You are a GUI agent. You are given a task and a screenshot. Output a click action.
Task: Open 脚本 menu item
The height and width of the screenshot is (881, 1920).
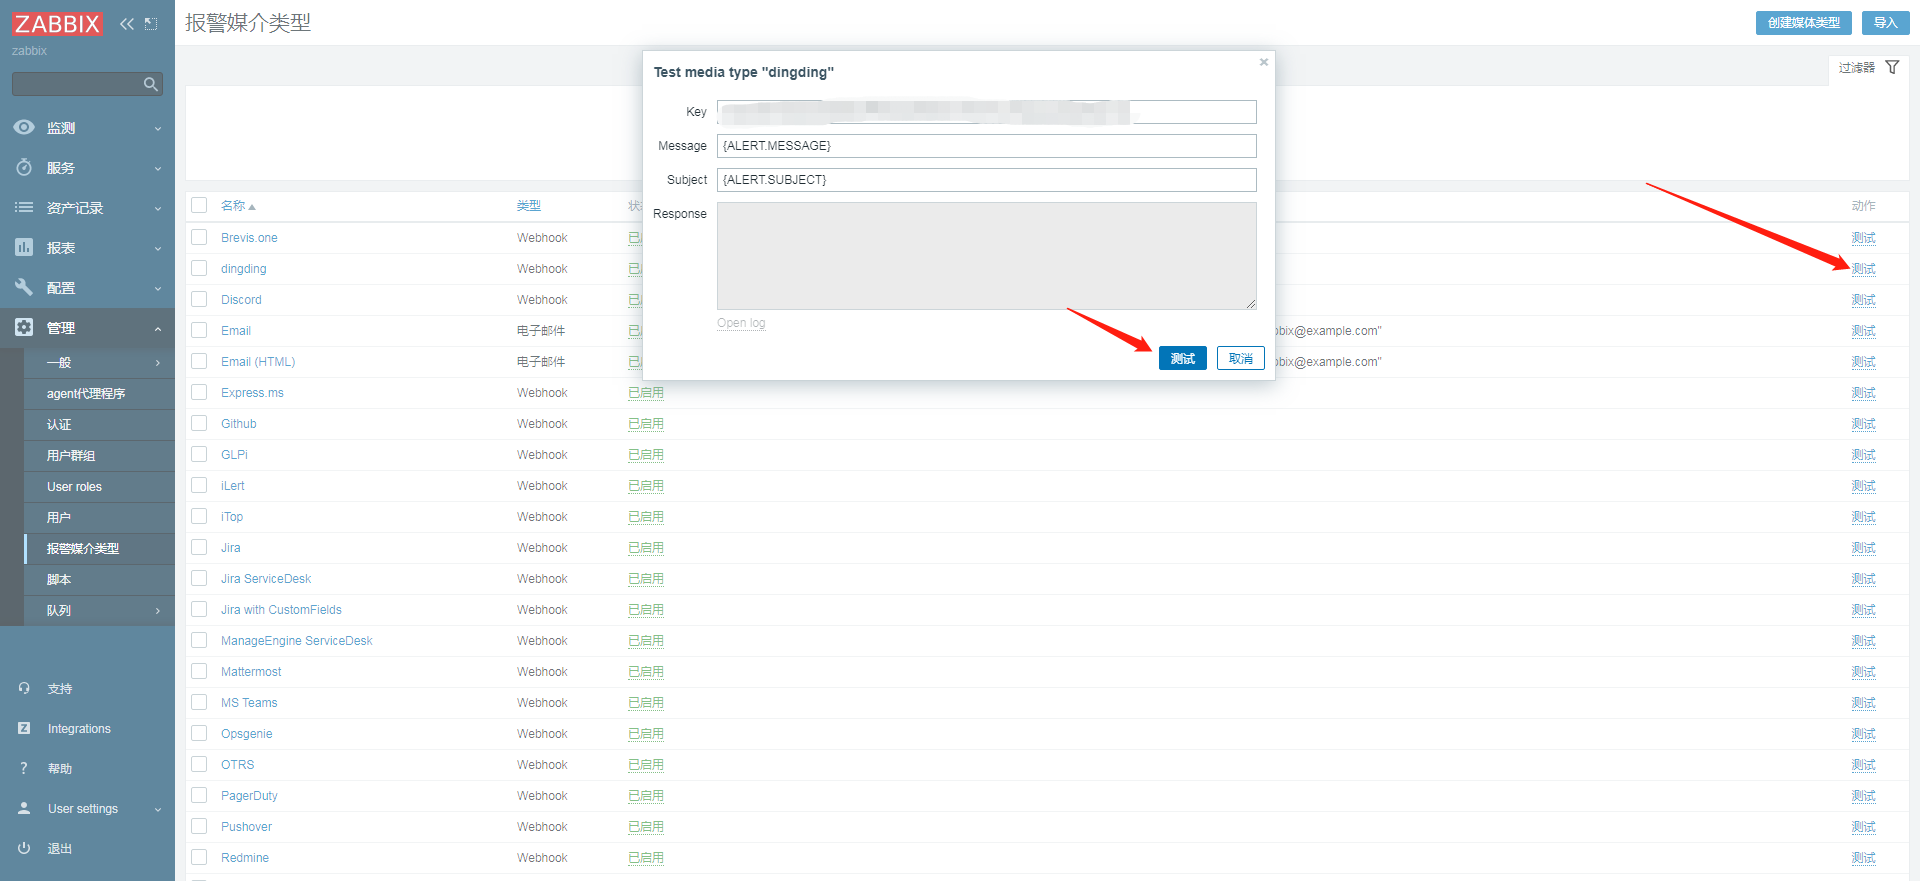point(99,579)
